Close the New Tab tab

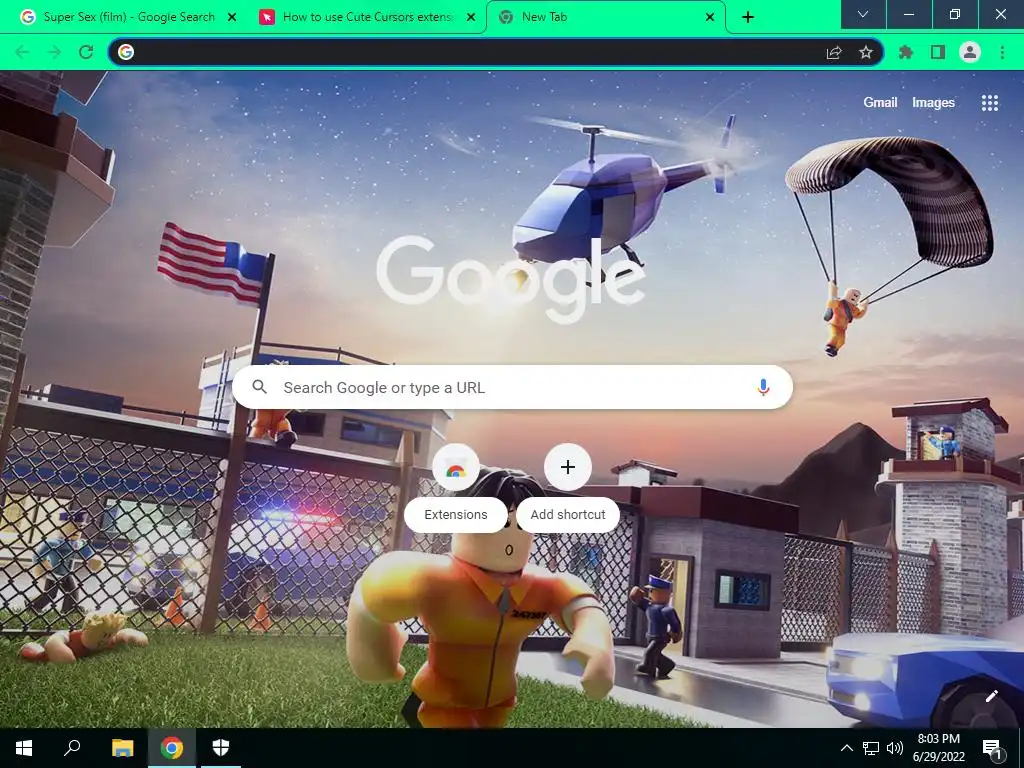pos(710,18)
